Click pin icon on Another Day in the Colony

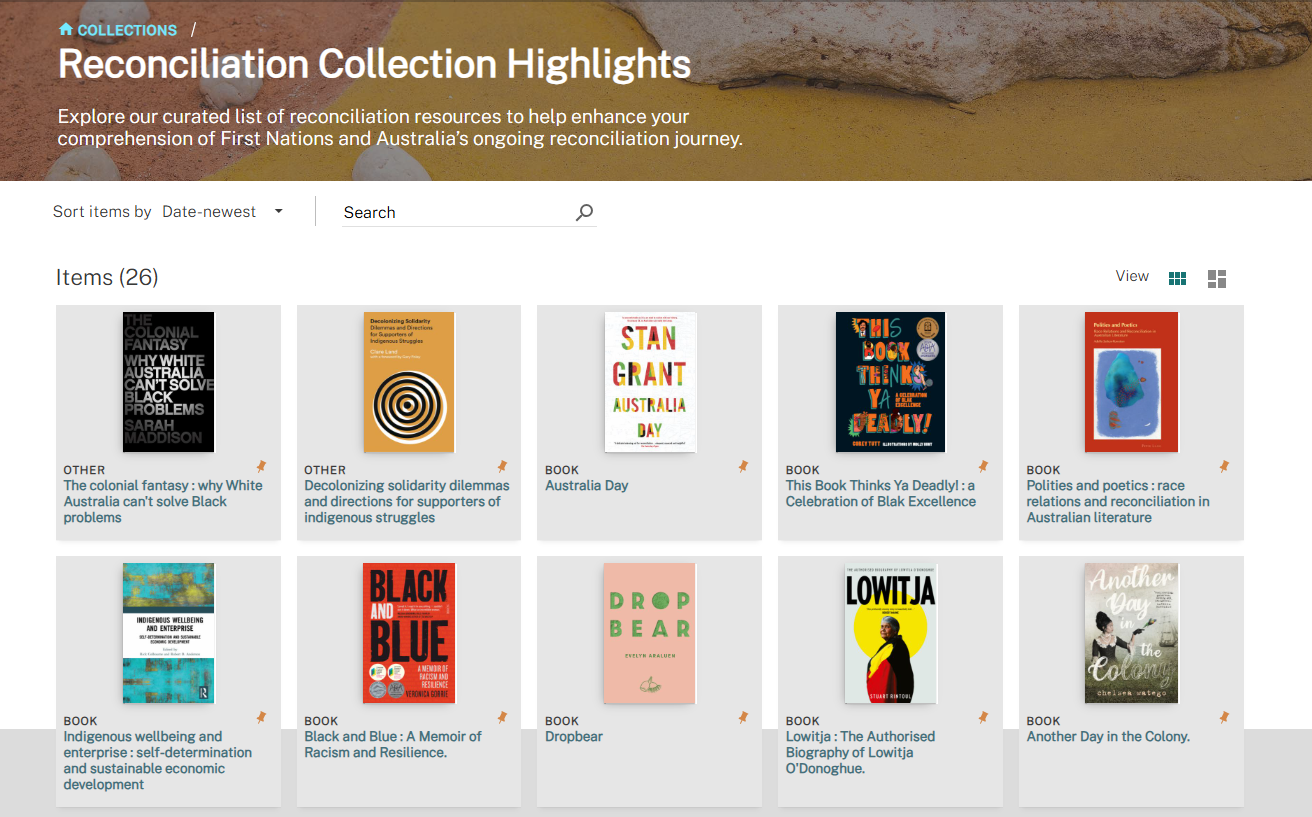pos(1224,717)
